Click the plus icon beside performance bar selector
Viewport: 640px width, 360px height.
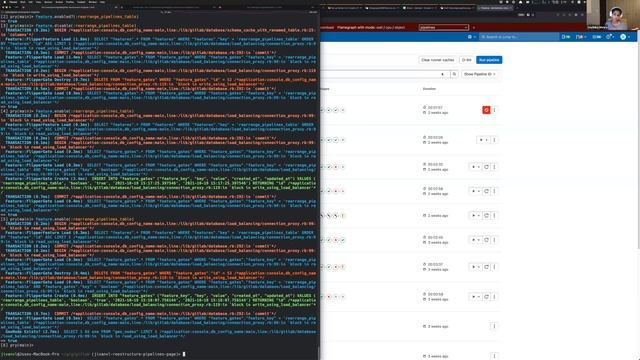click(x=473, y=27)
